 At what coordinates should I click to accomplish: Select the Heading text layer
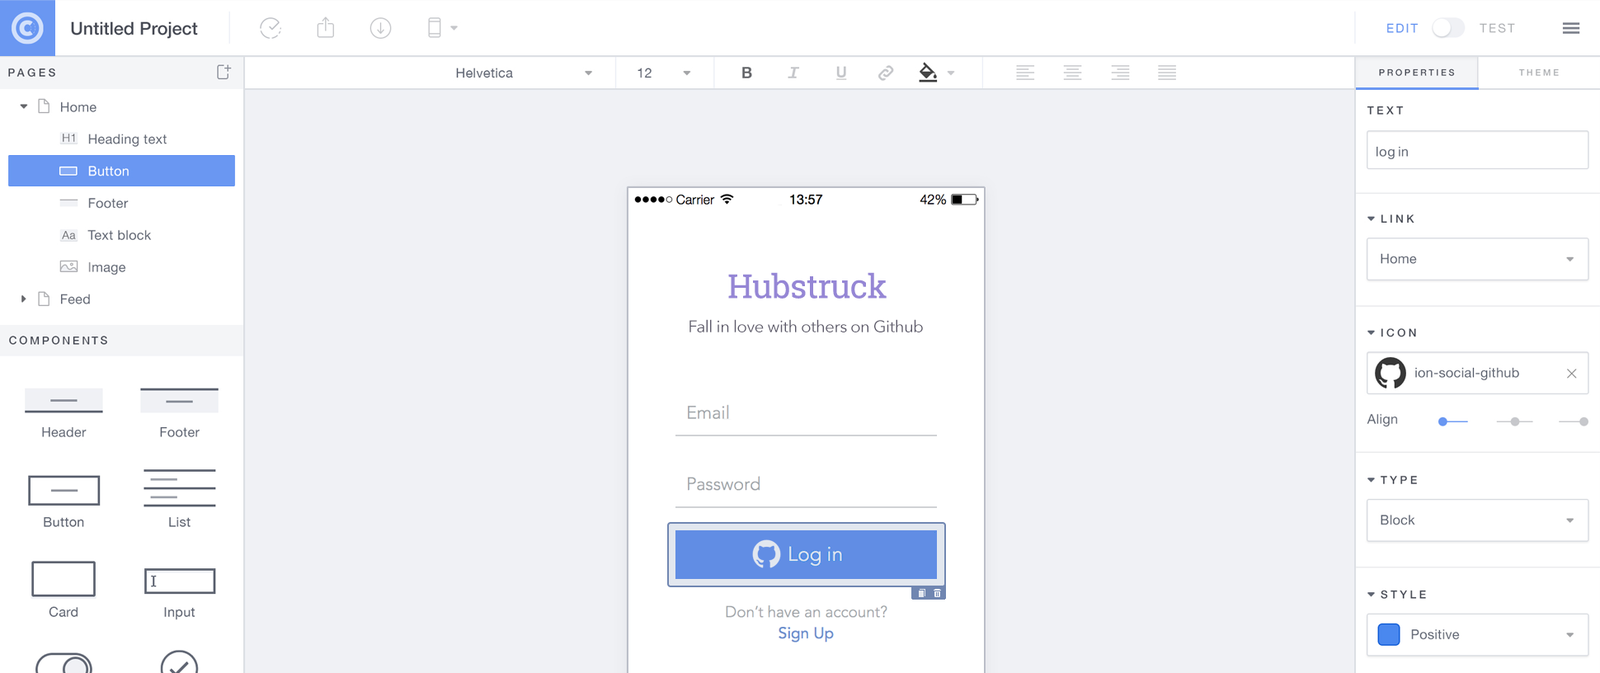(127, 139)
